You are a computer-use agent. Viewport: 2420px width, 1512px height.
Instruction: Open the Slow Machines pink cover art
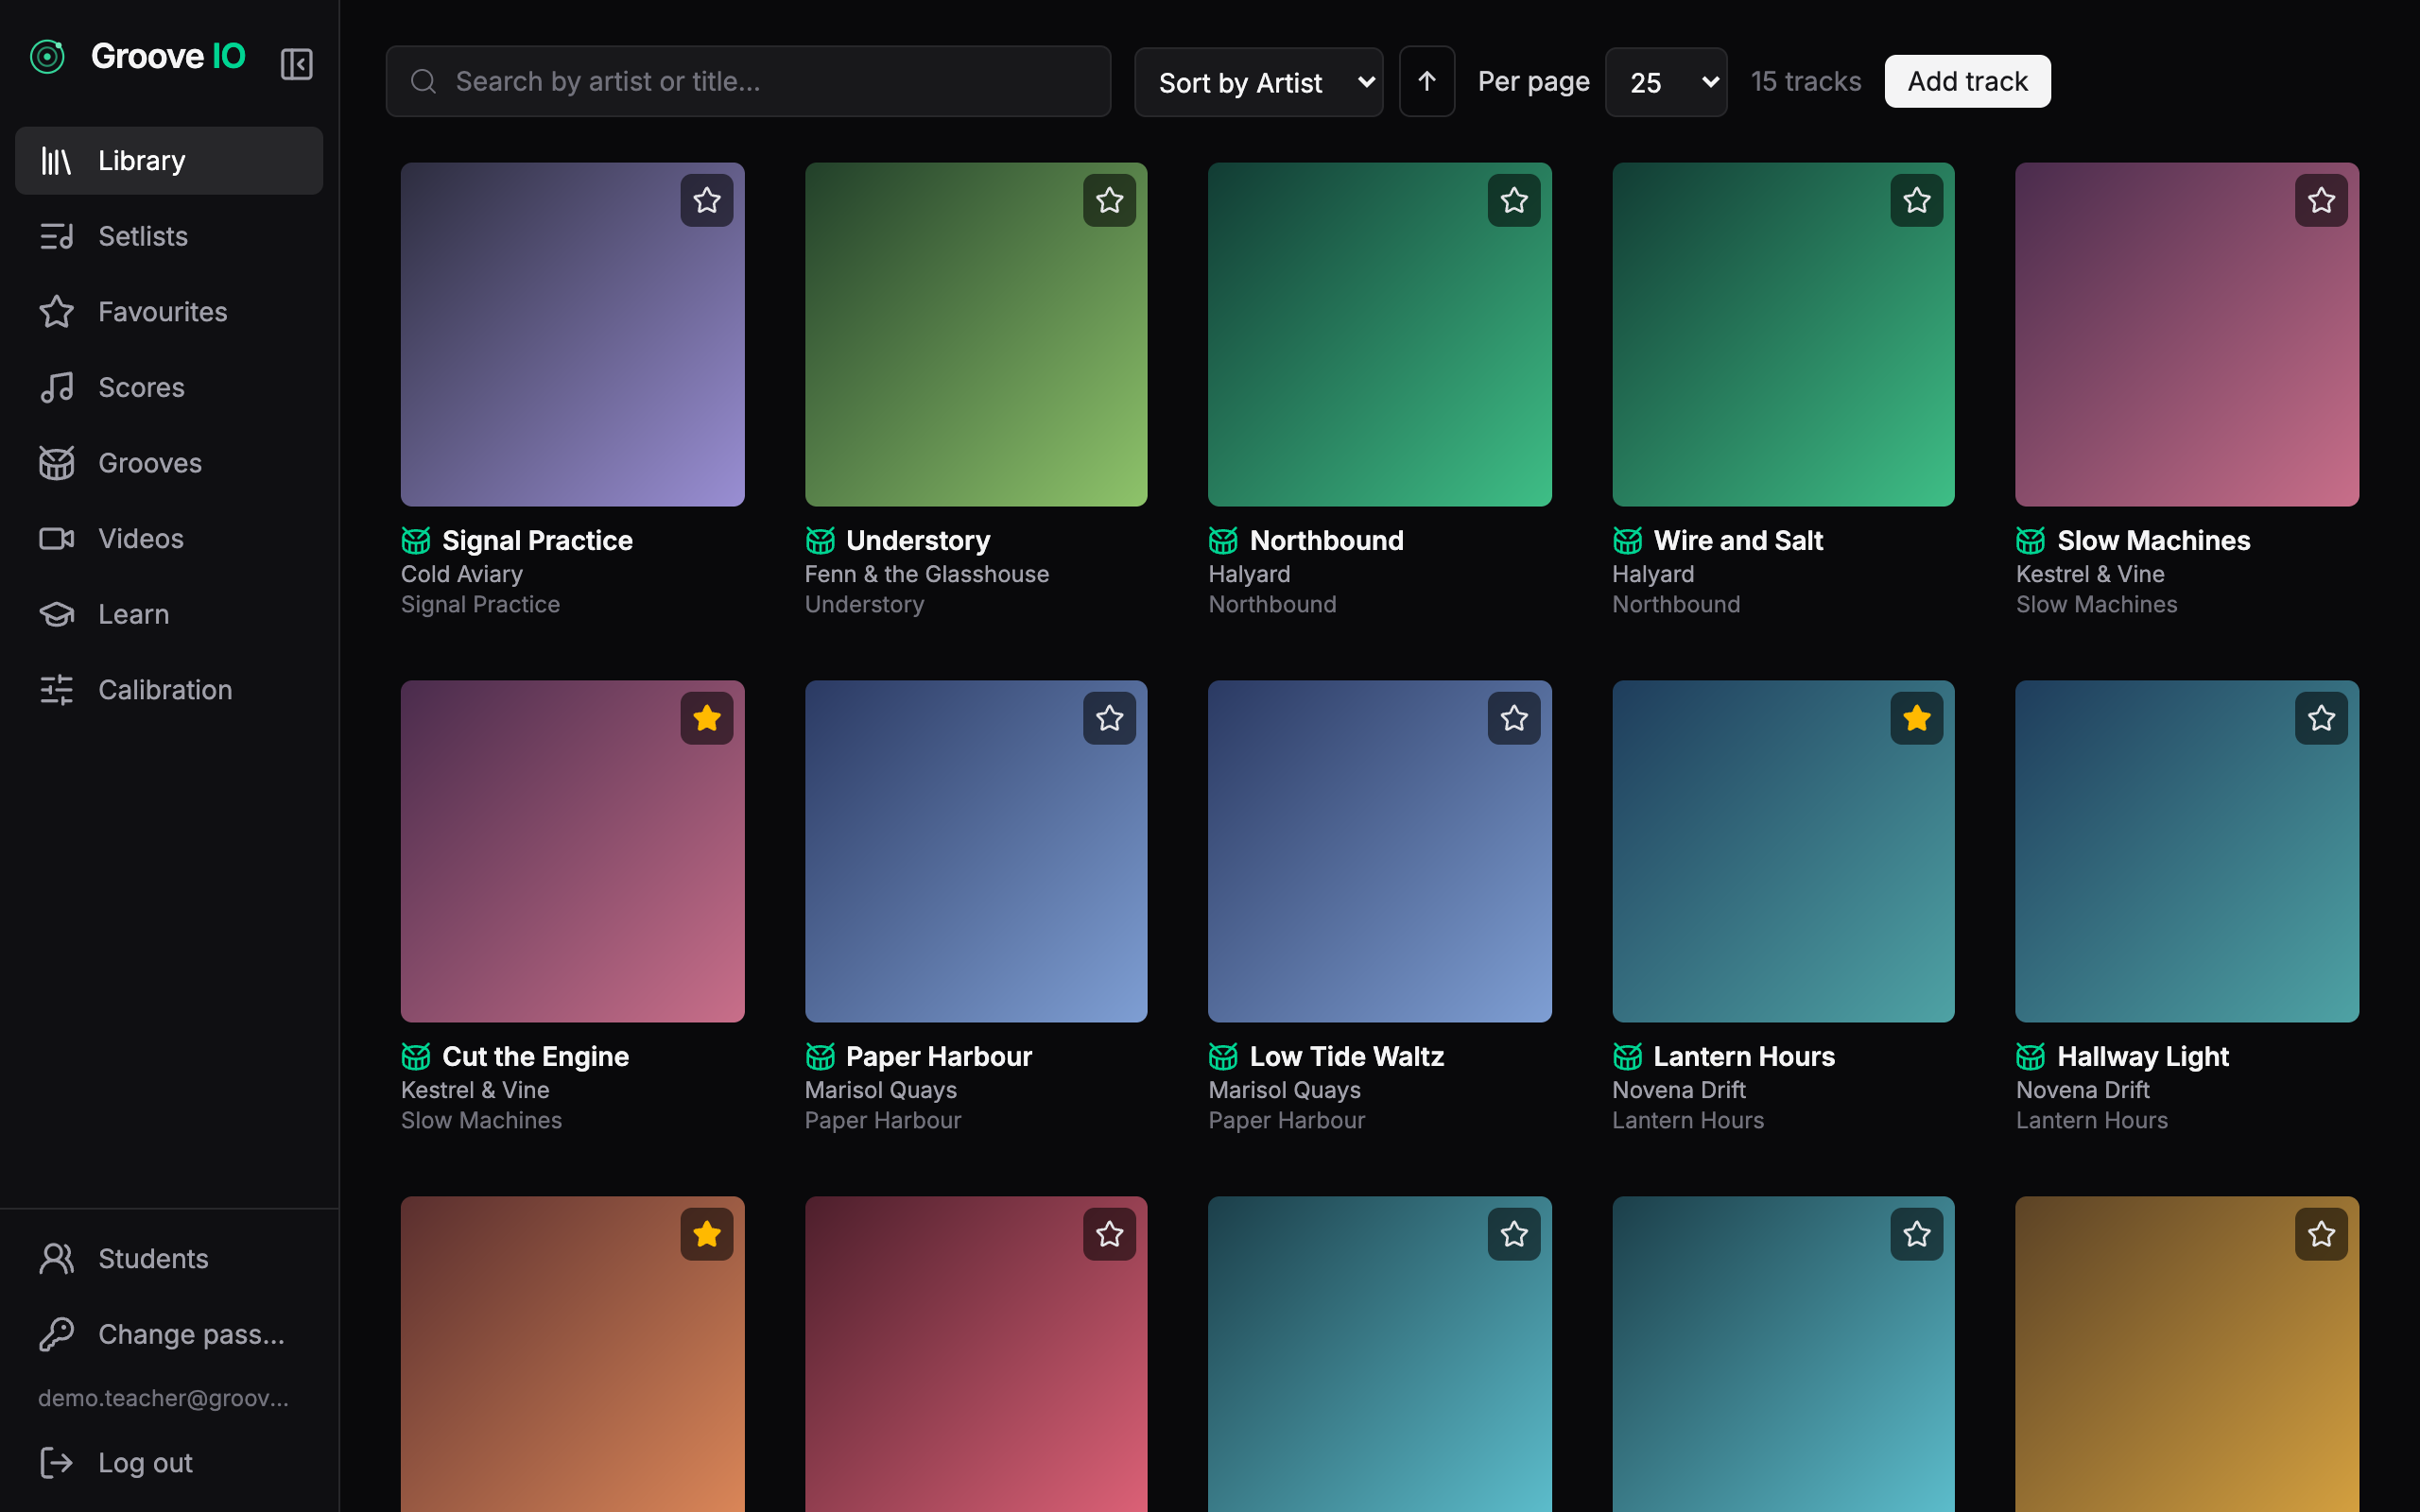(2187, 334)
